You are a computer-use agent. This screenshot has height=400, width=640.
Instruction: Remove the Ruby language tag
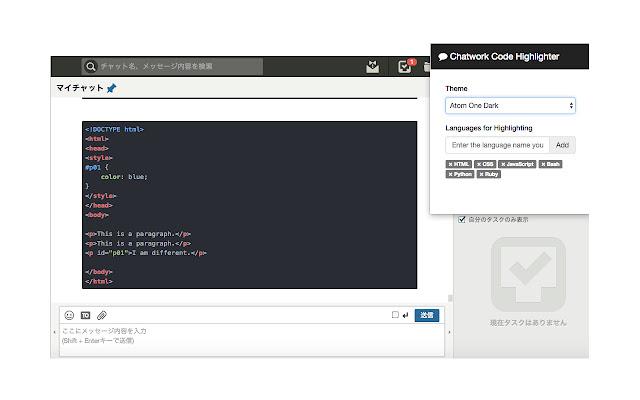(489, 174)
